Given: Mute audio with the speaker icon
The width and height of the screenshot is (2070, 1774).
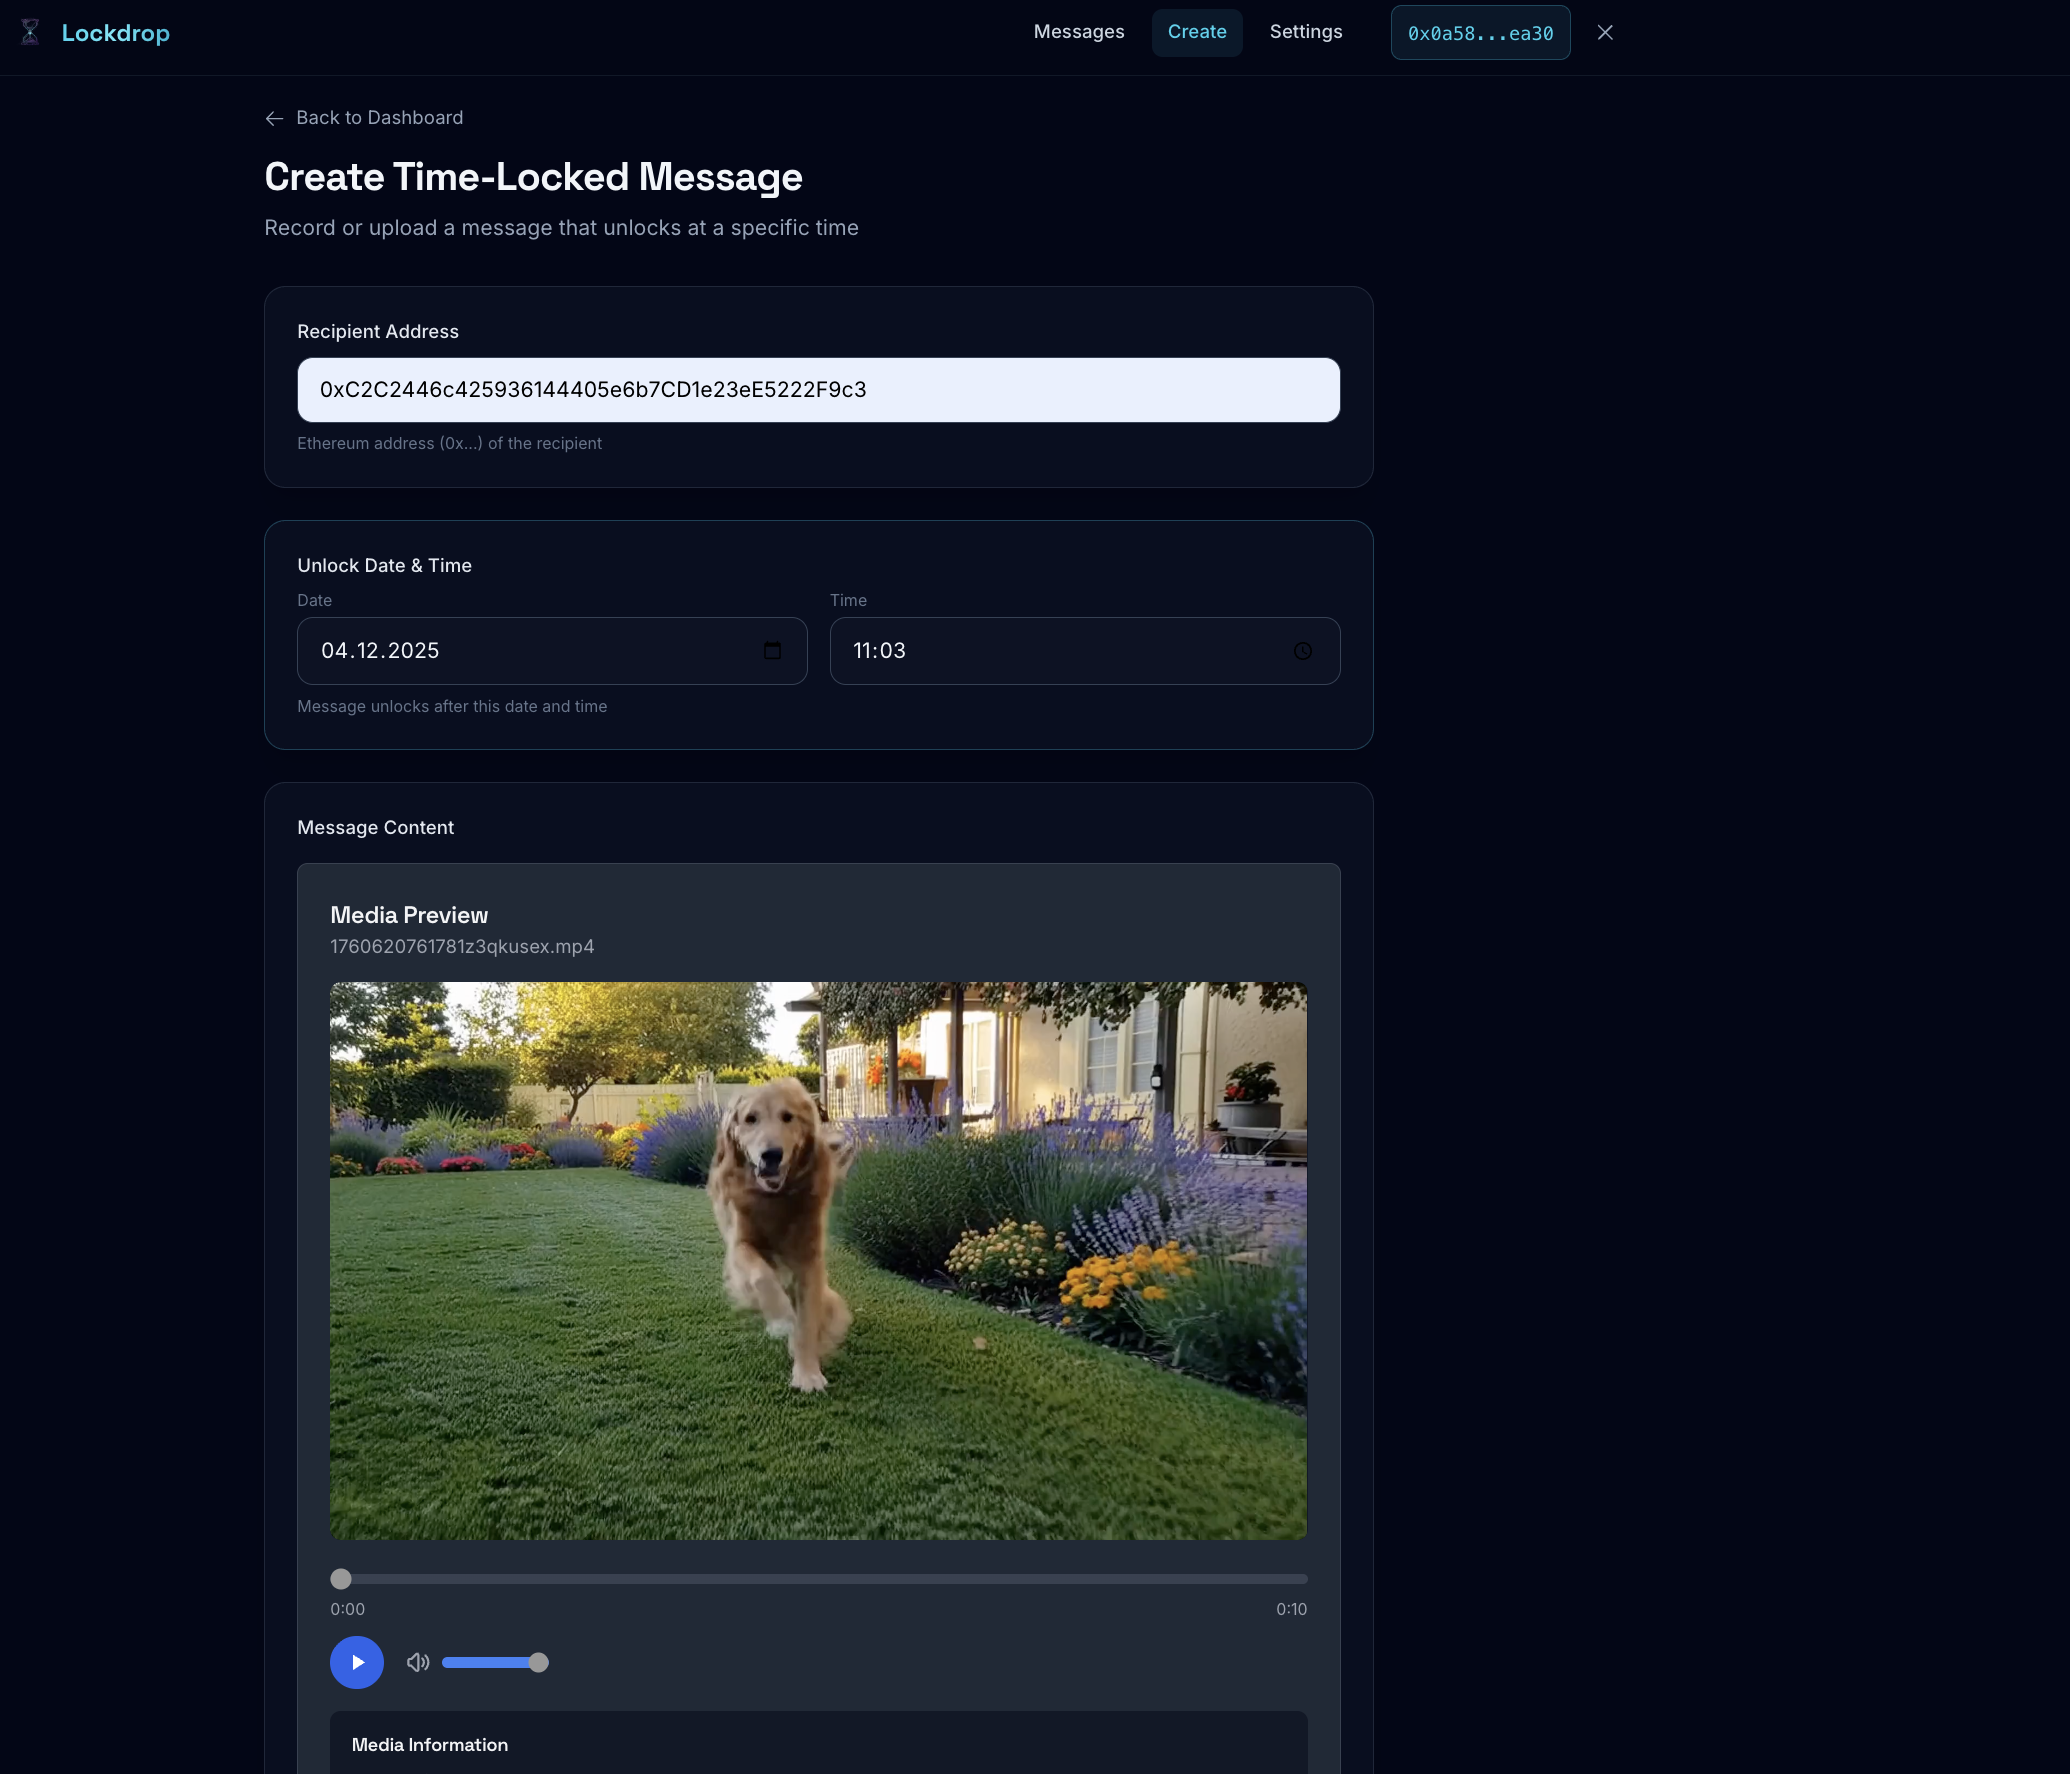Looking at the screenshot, I should (x=417, y=1662).
